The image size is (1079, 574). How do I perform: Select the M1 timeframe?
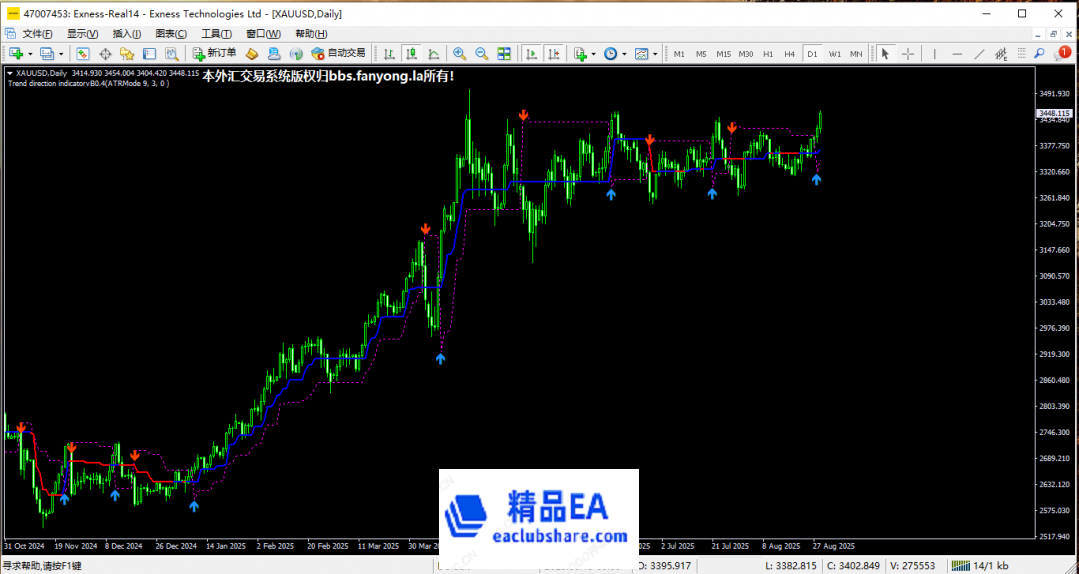click(679, 54)
